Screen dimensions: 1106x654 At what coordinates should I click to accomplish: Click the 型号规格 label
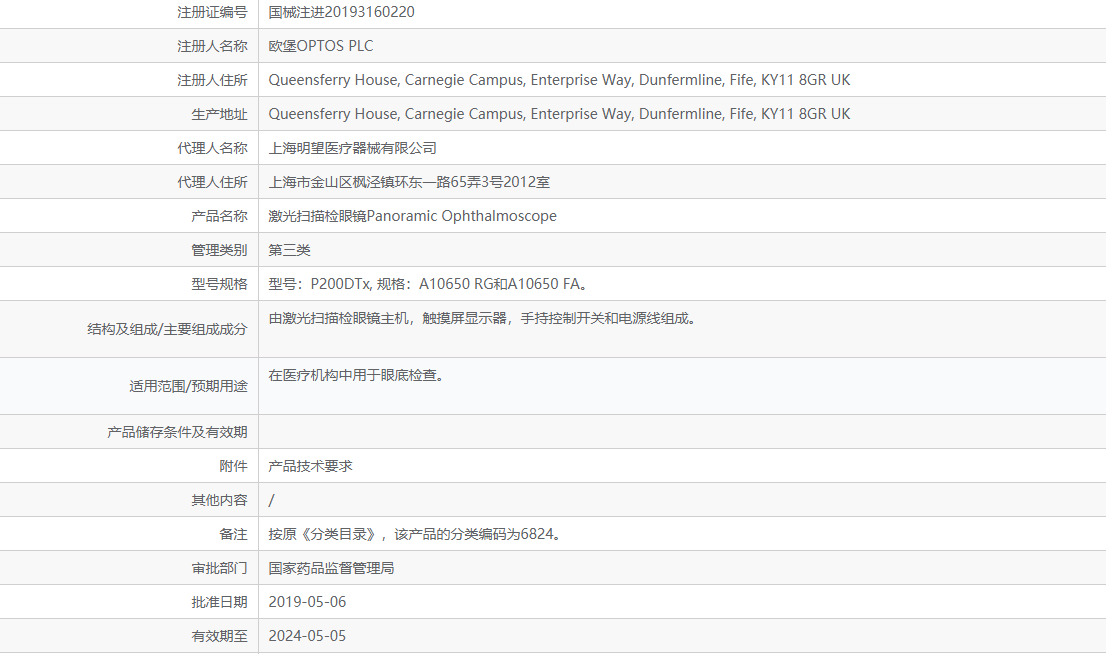tap(219, 284)
